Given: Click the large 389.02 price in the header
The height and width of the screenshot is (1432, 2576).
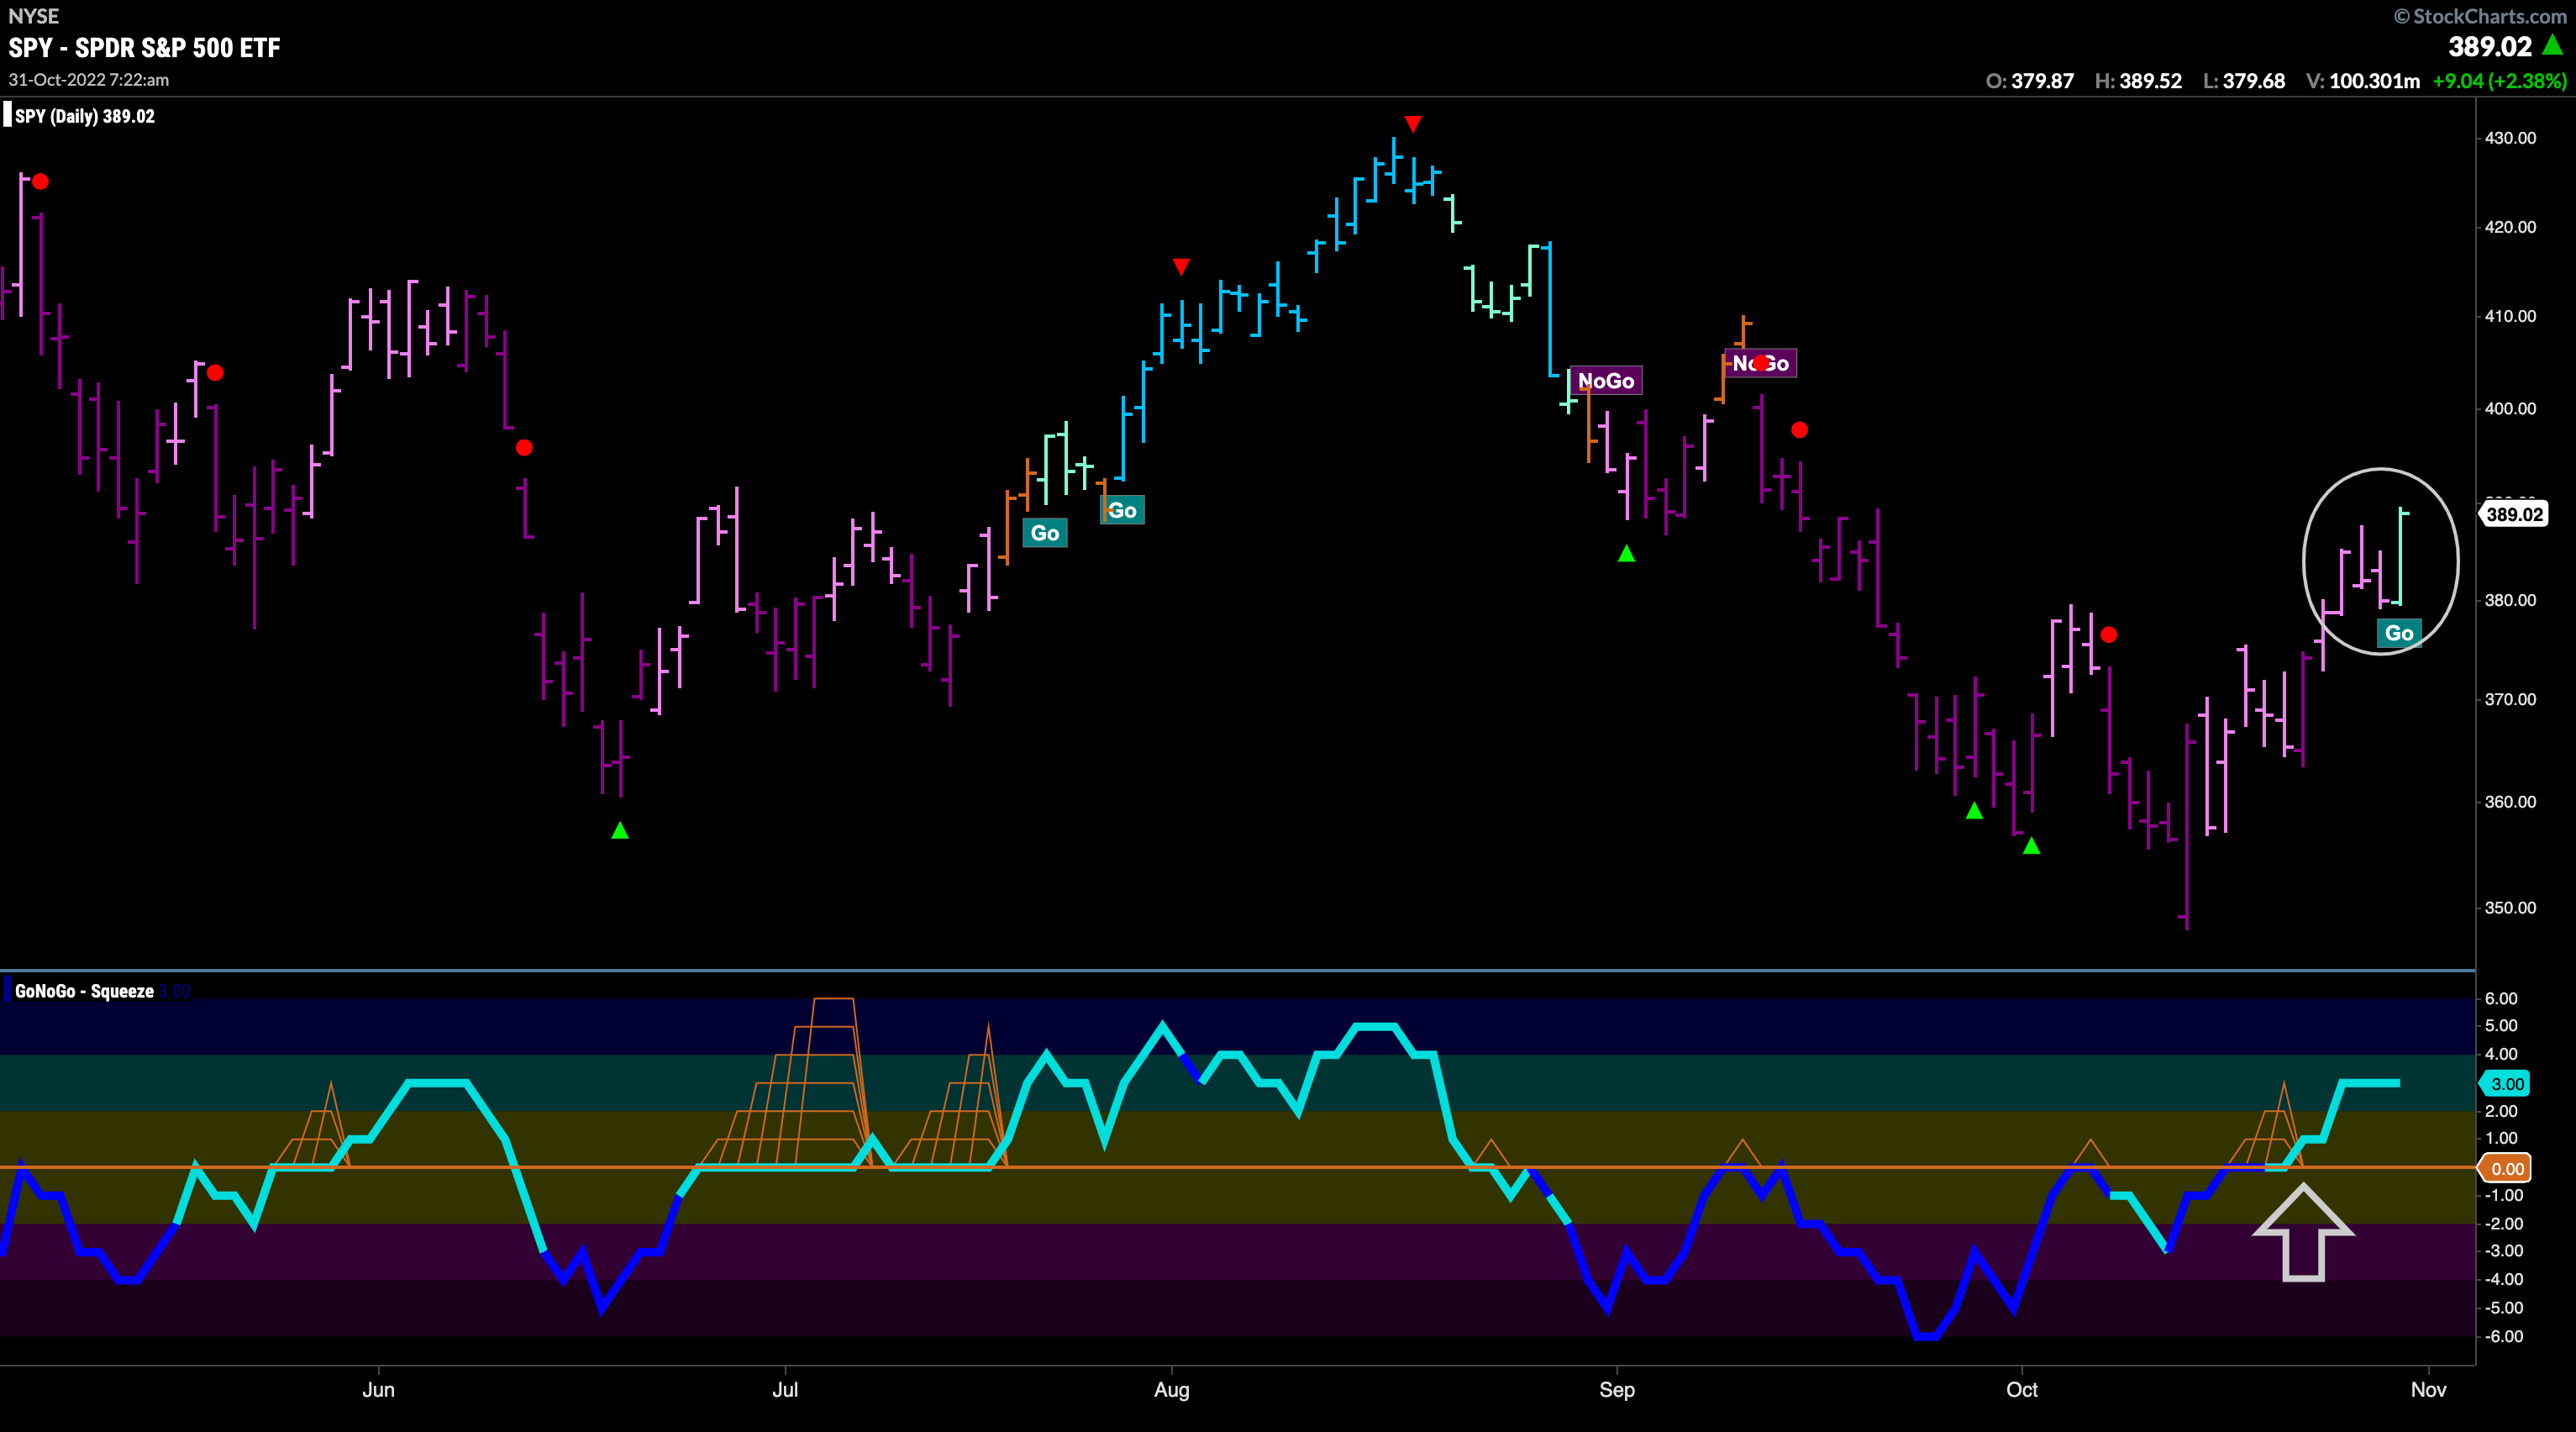Looking at the screenshot, I should 2490,46.
